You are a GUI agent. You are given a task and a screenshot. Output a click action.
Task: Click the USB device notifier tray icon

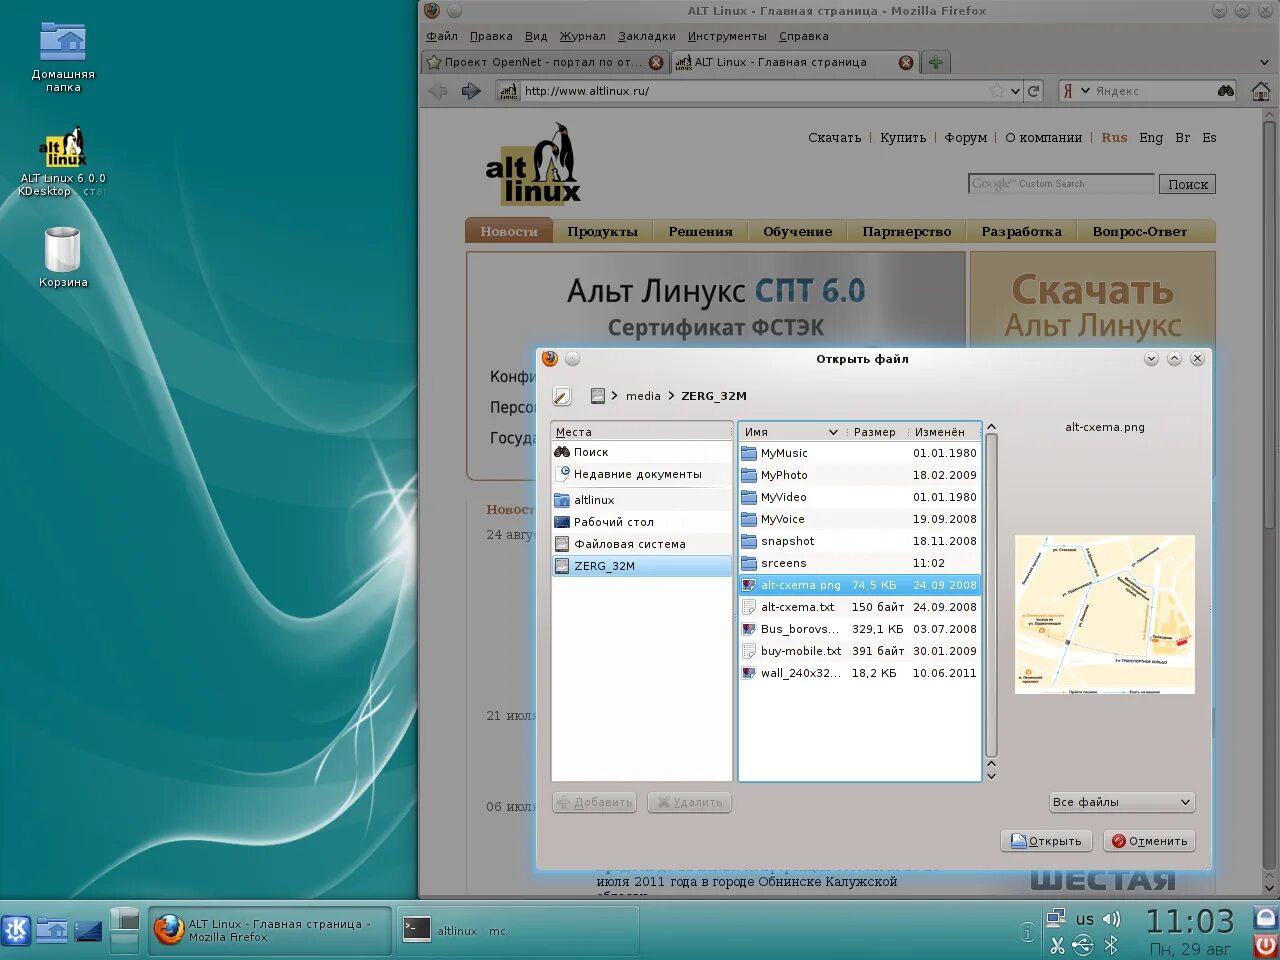click(1083, 945)
